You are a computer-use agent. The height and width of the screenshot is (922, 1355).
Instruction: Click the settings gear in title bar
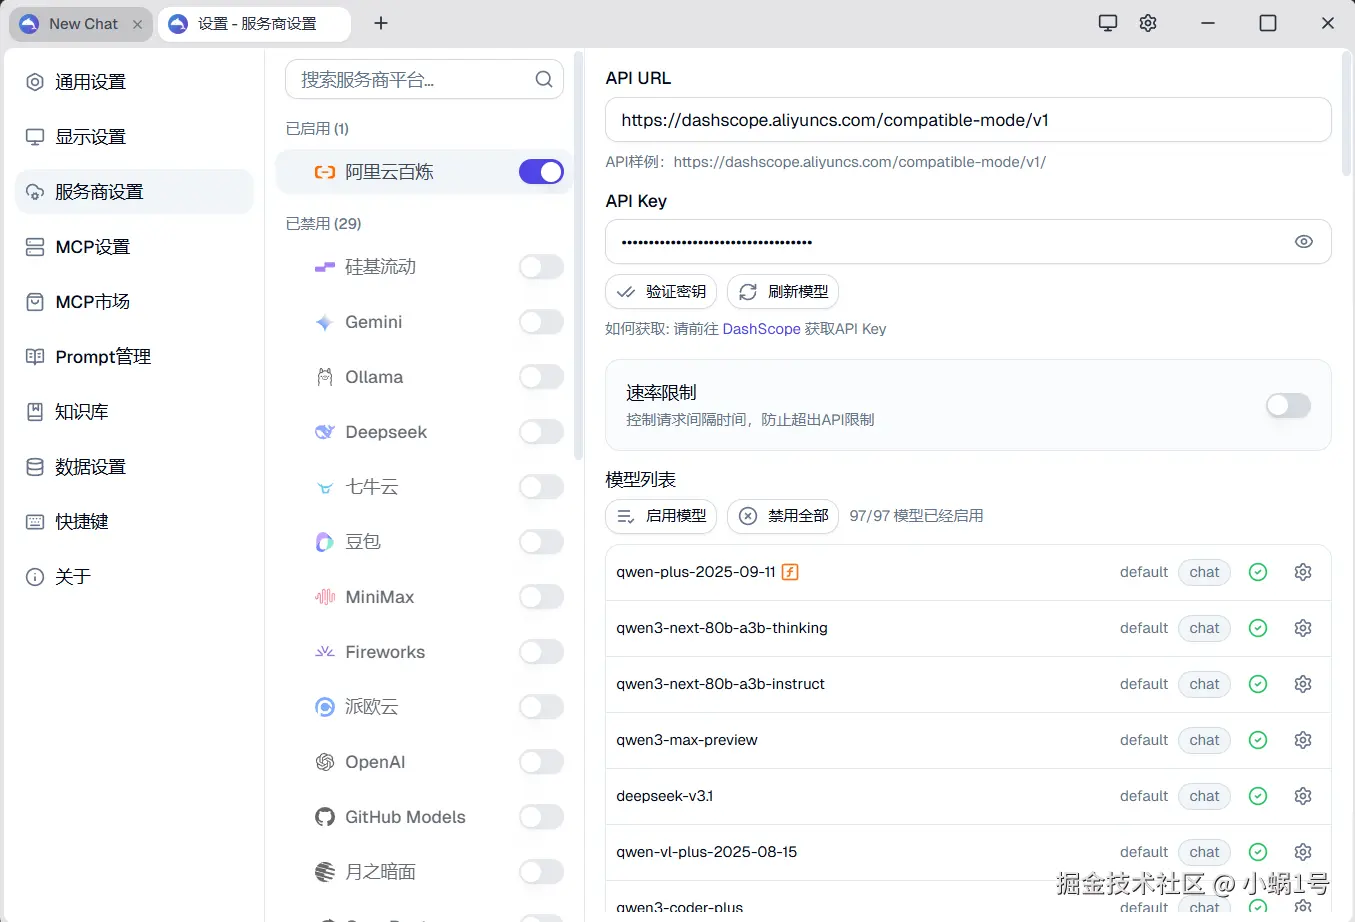[1148, 23]
